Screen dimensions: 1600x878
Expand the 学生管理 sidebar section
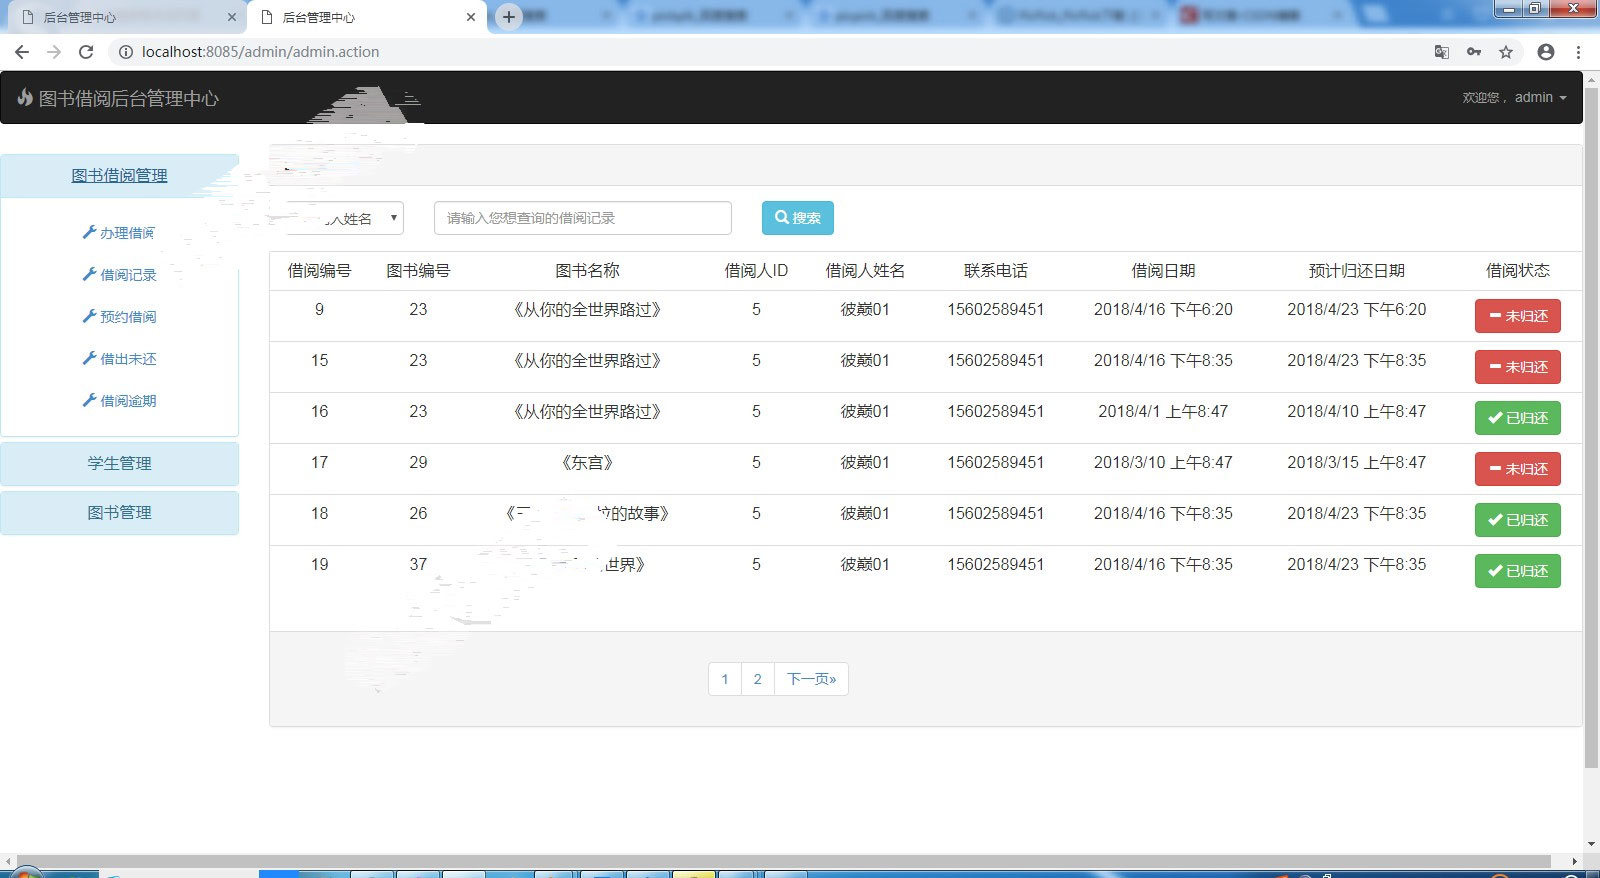(119, 463)
